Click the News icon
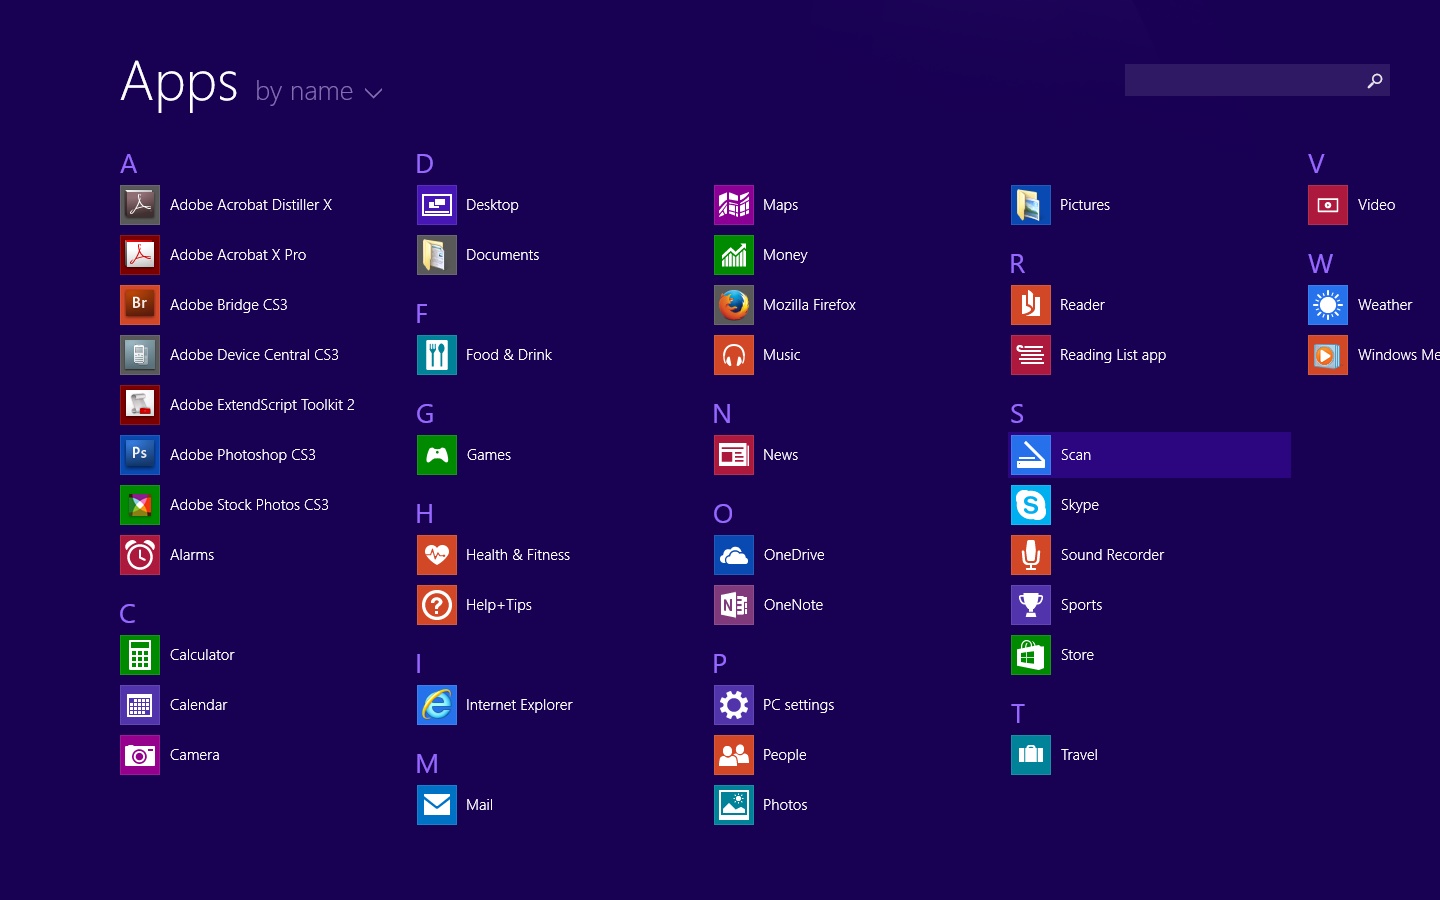This screenshot has height=900, width=1440. (x=734, y=455)
